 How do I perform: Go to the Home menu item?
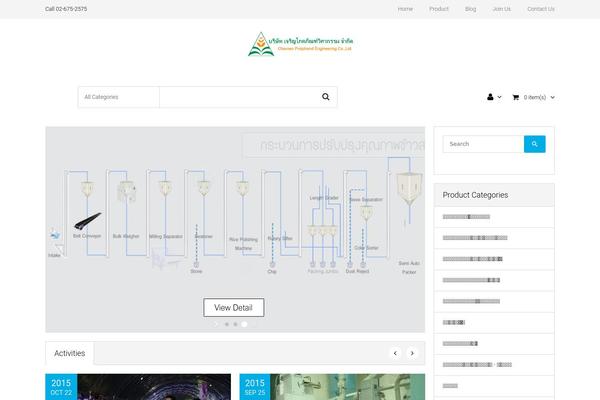tap(405, 9)
